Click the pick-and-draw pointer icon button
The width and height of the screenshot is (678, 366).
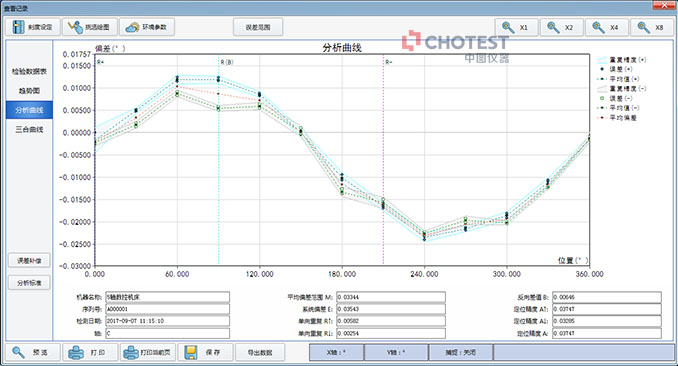(x=90, y=27)
